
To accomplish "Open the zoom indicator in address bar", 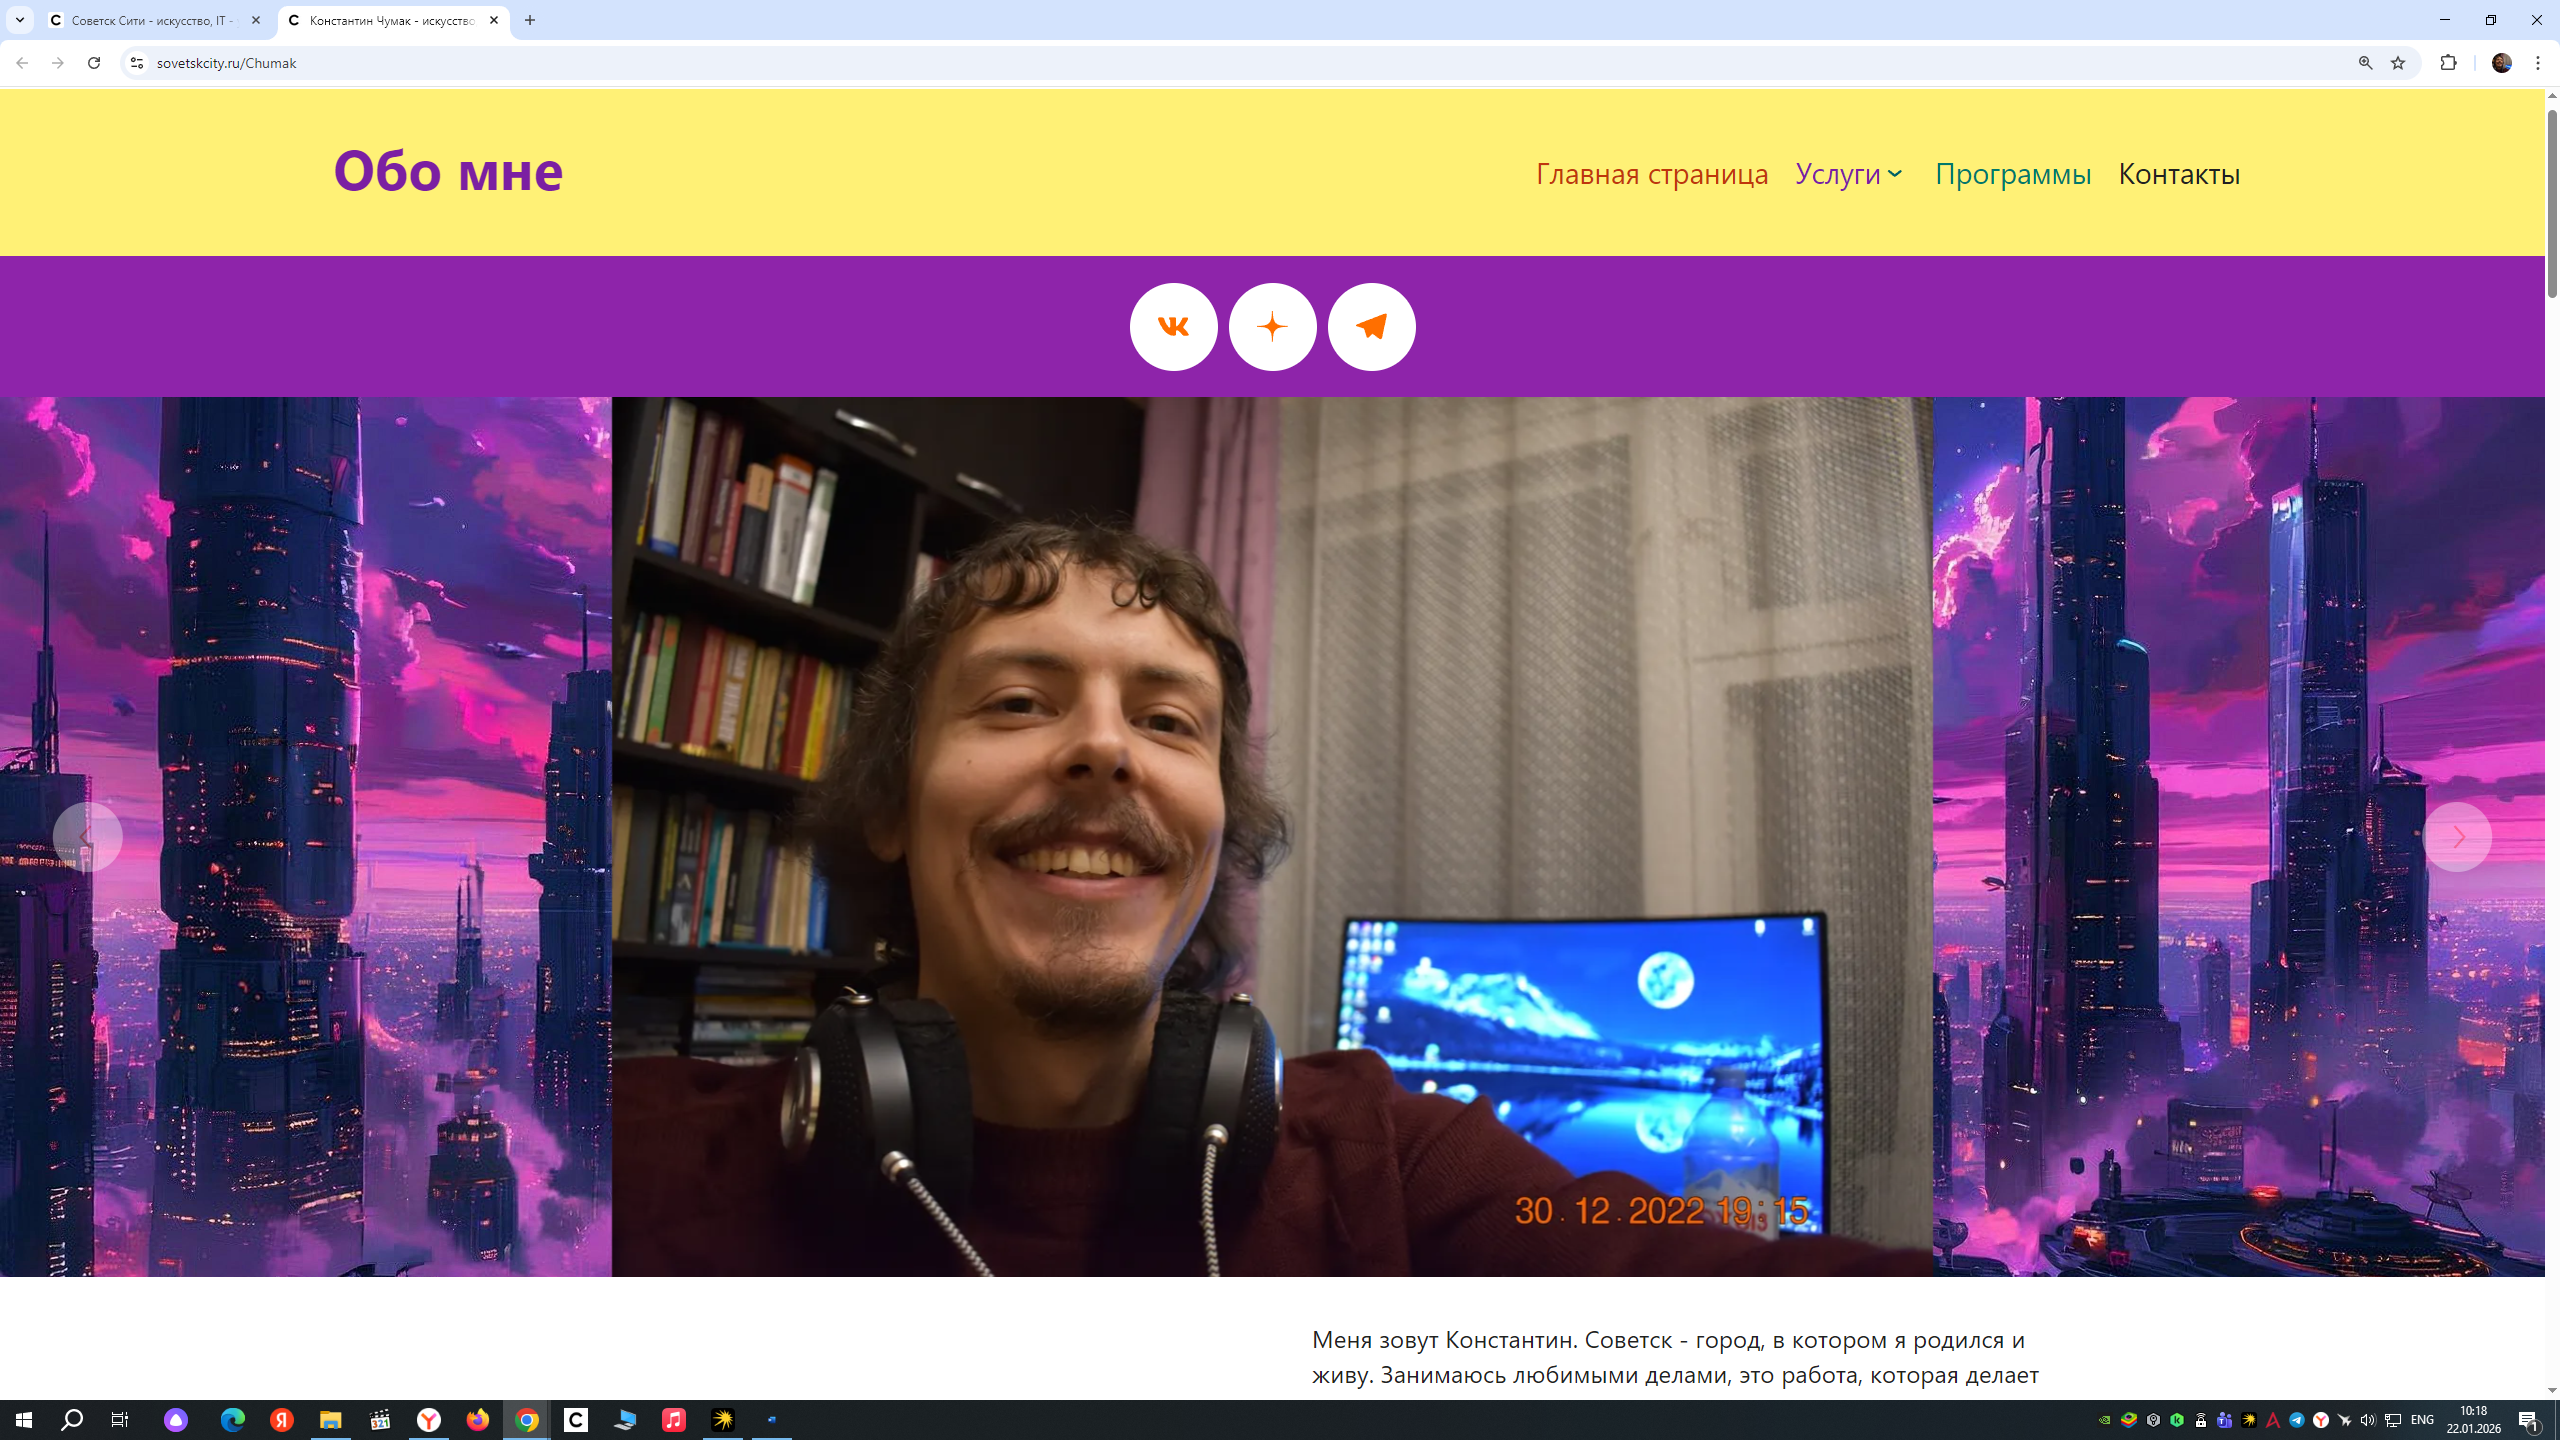I will click(x=2365, y=63).
